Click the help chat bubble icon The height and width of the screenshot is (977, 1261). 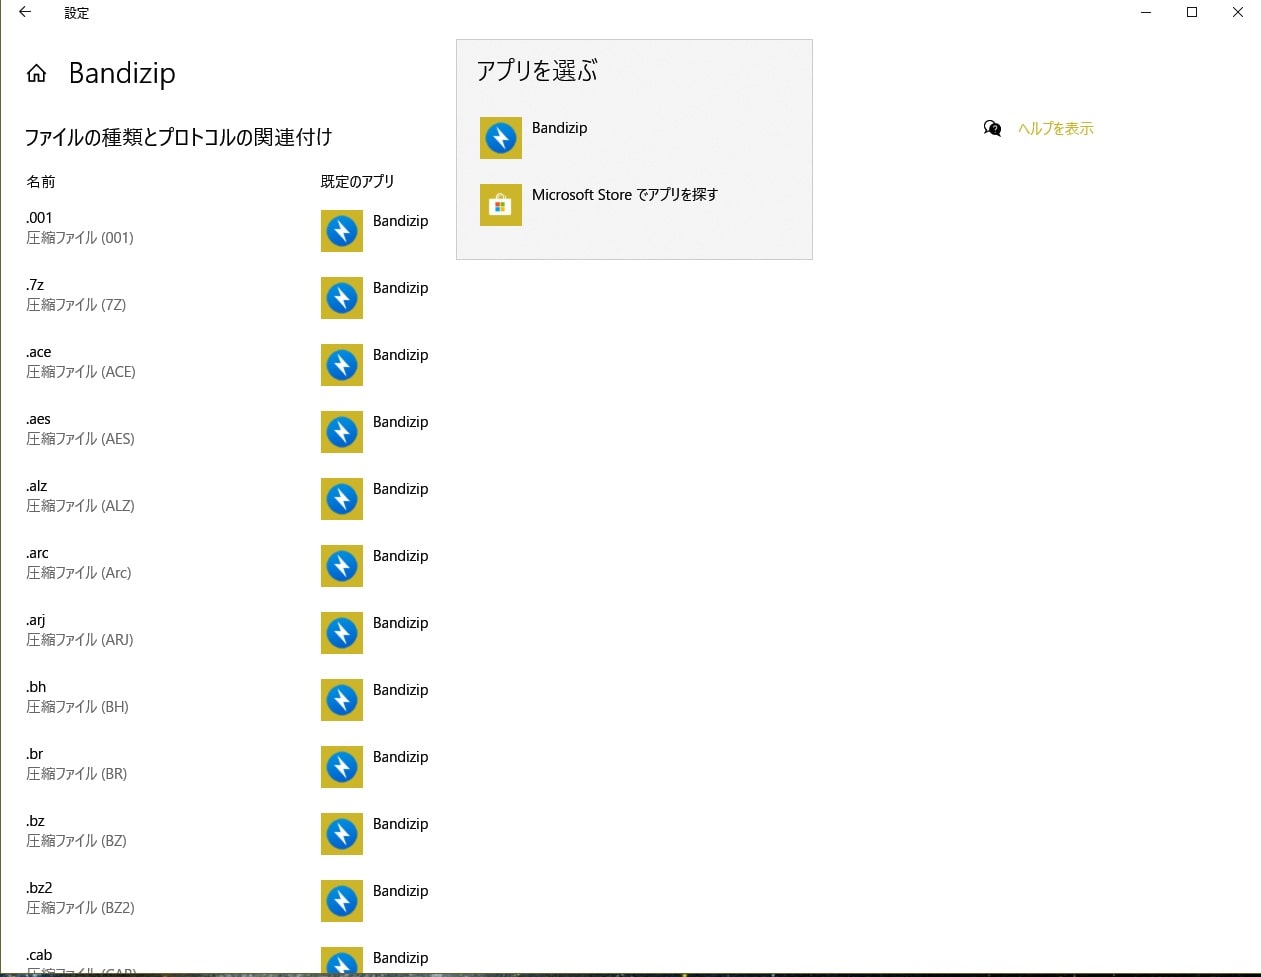(992, 128)
